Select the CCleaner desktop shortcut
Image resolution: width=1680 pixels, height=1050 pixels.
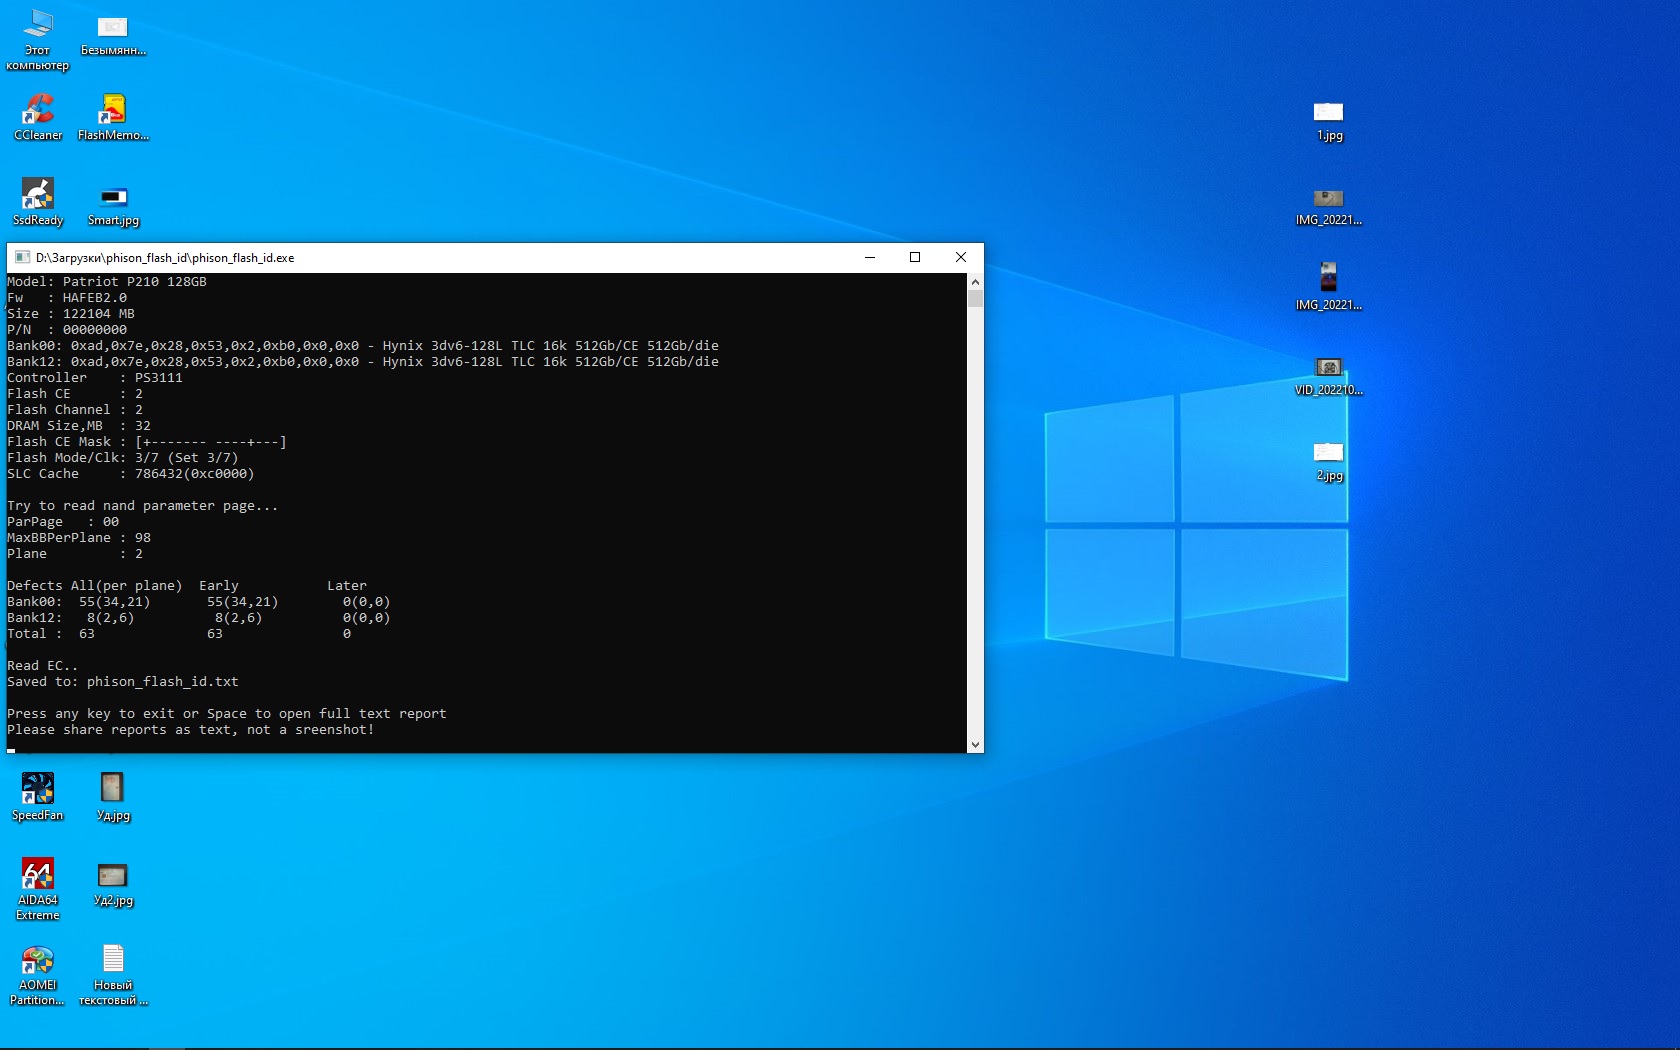click(38, 117)
